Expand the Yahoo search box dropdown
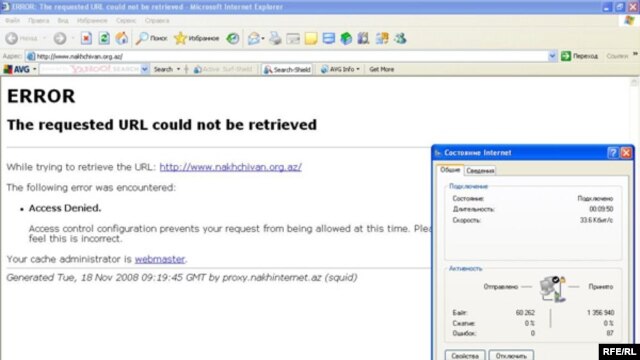Image resolution: width=640 pixels, height=360 pixels. click(144, 69)
